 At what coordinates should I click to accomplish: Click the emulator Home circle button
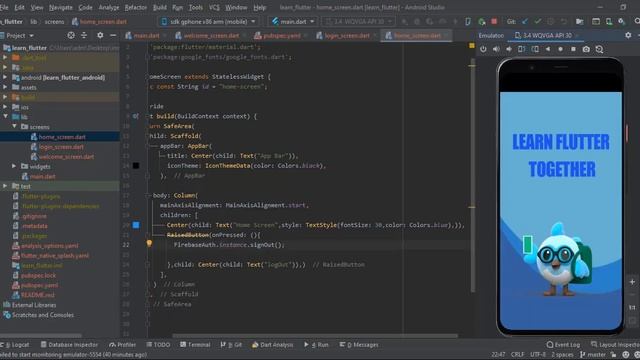click(x=560, y=49)
